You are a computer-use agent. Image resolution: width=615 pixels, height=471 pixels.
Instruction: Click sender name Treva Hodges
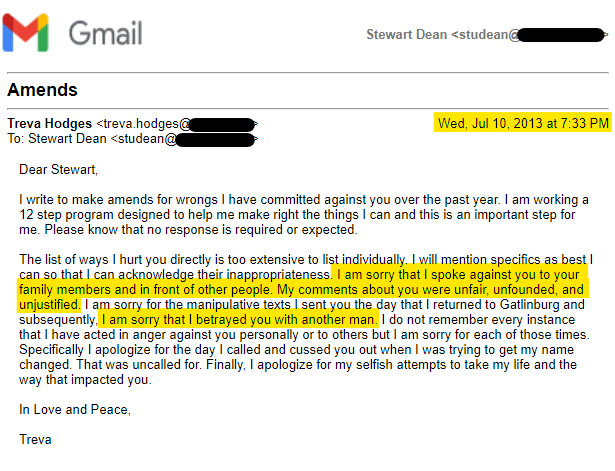50,124
